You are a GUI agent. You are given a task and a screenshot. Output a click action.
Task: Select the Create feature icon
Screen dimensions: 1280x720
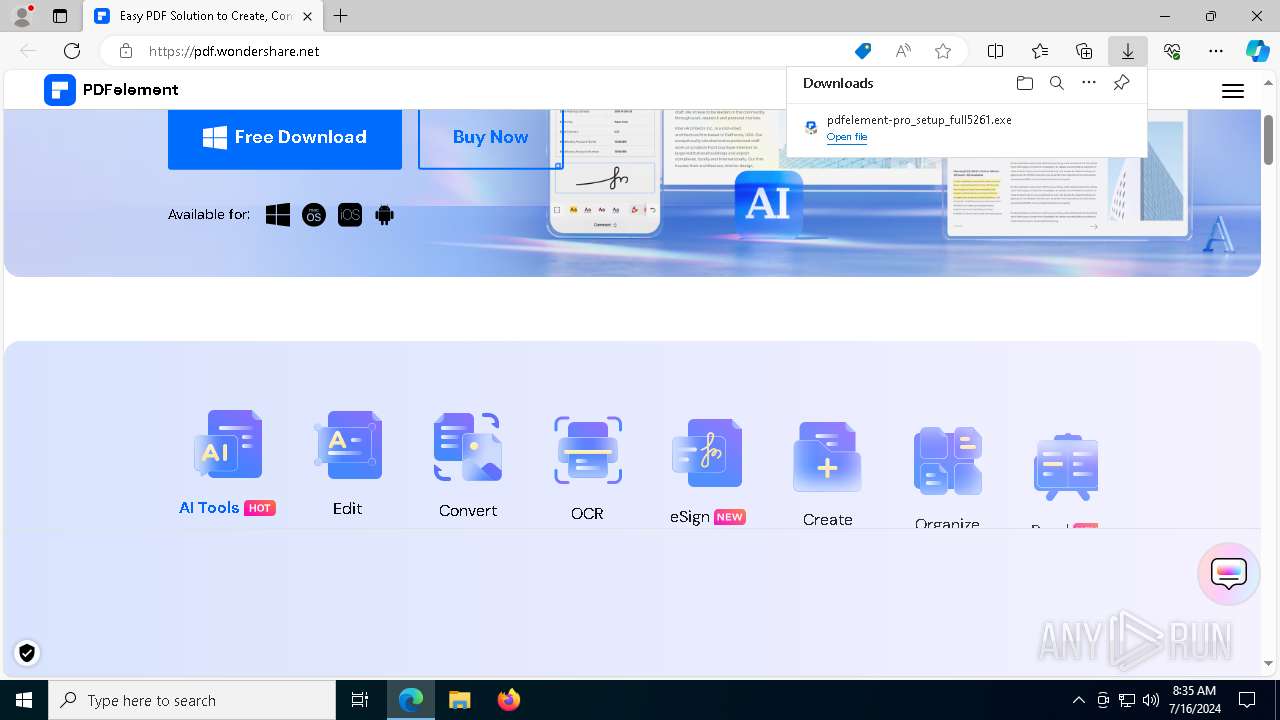pyautogui.click(x=827, y=457)
